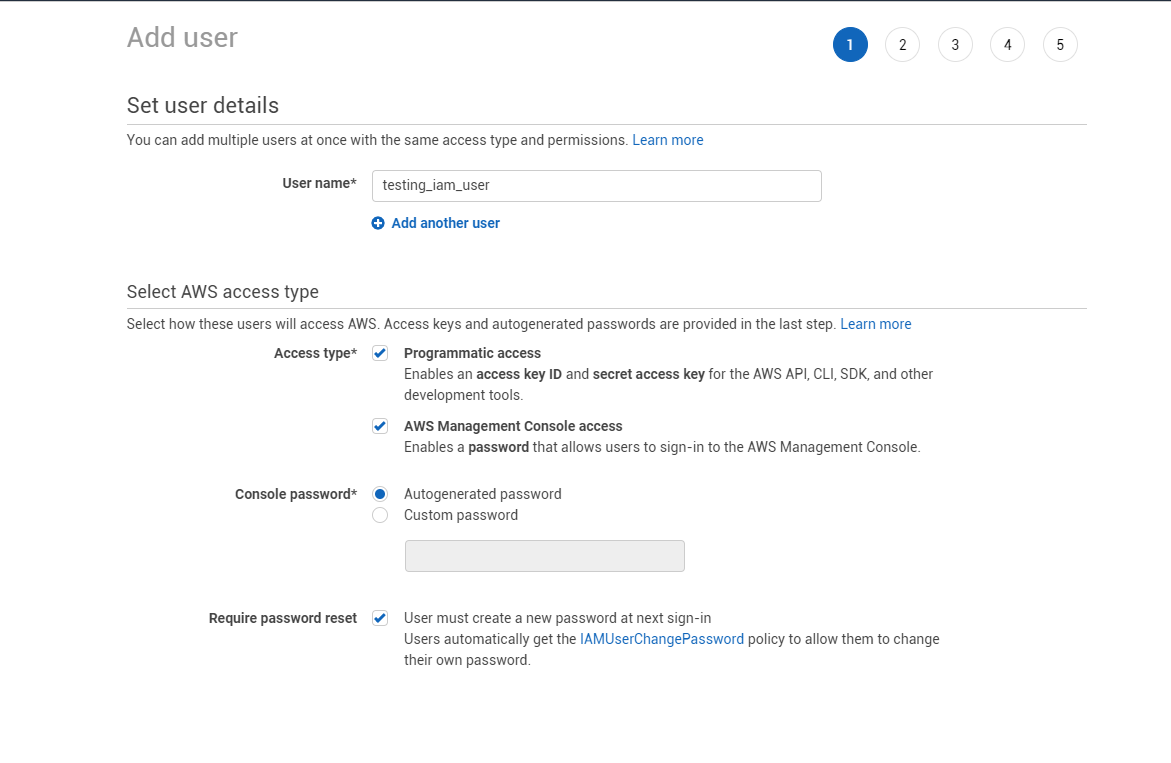Click the 'User must create a new password' text
This screenshot has width=1171, height=763.
point(557,618)
